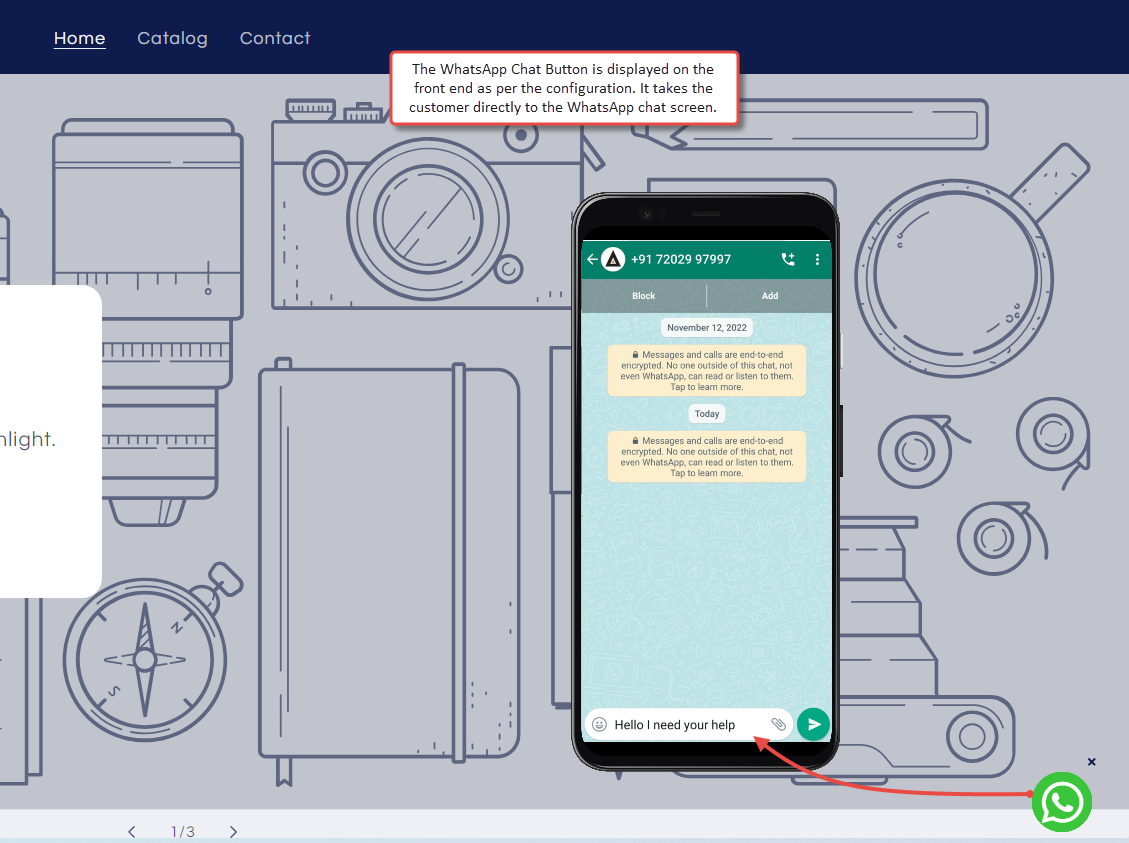
Task: Open the three-dot menu in chat header
Action: 817,259
